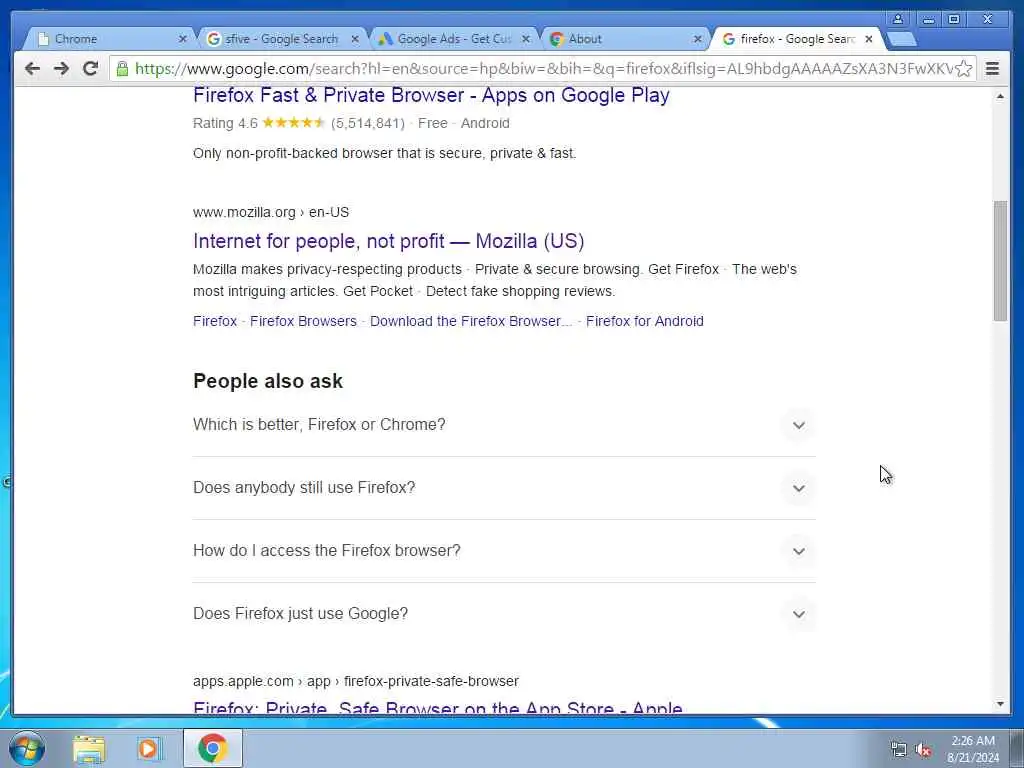Open the taskbar clock showing 2:26 AM
The image size is (1024, 768).
pos(973,749)
